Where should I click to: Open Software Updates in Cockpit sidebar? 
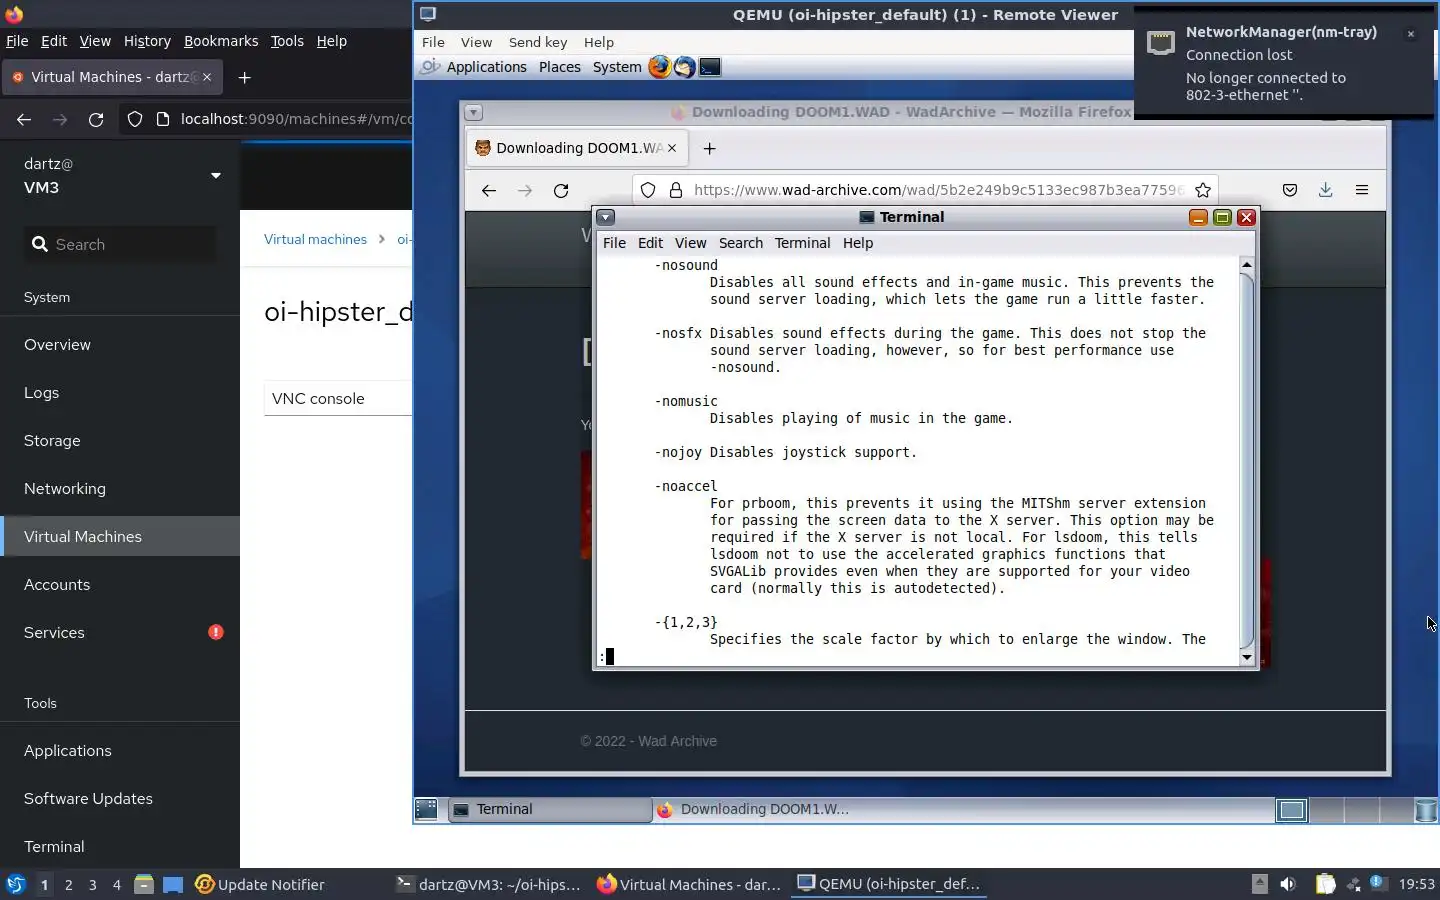tap(120, 798)
